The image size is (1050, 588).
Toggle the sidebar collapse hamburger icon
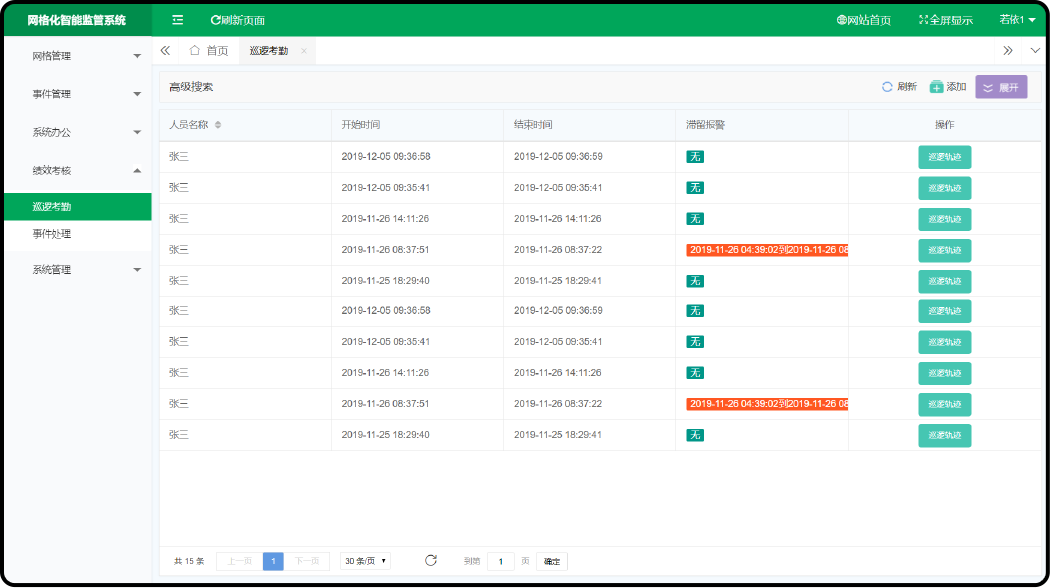pyautogui.click(x=177, y=20)
